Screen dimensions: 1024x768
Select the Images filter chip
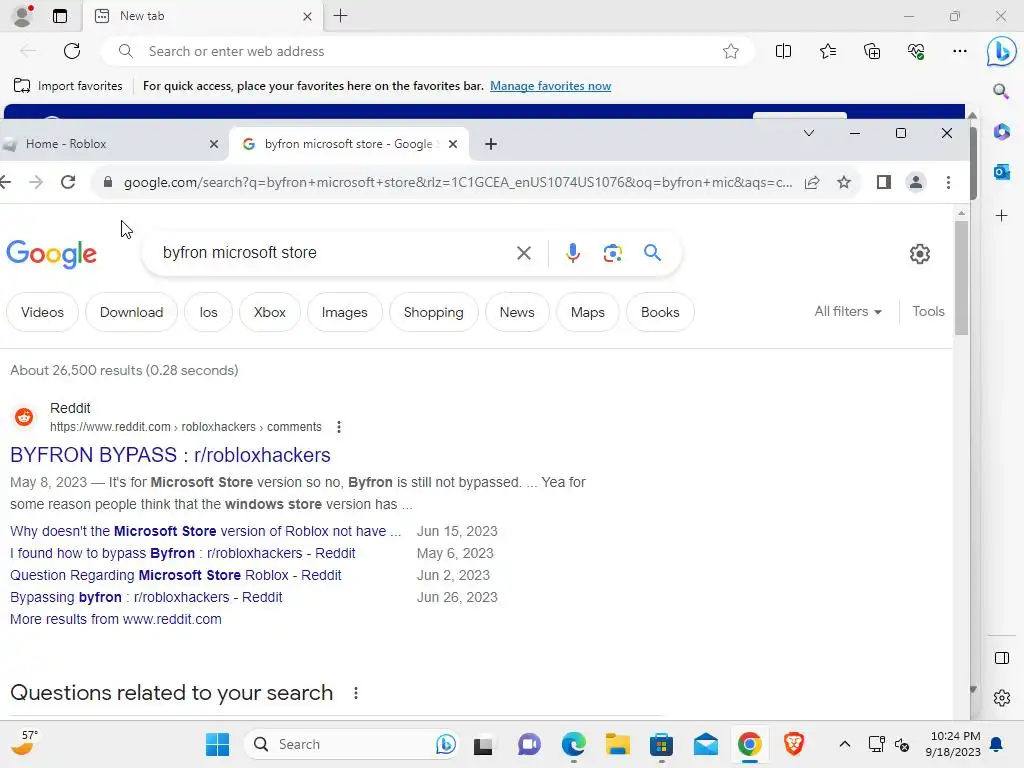click(344, 312)
